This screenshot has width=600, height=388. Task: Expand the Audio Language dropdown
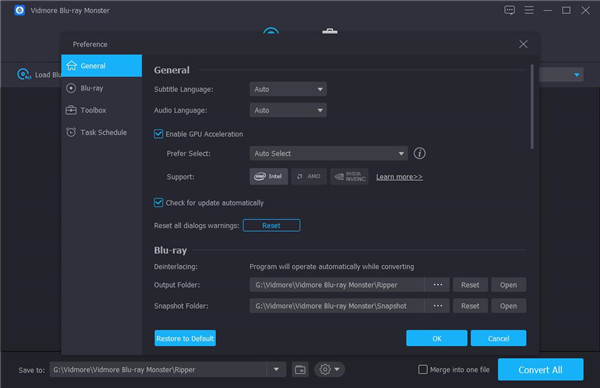[x=288, y=110]
